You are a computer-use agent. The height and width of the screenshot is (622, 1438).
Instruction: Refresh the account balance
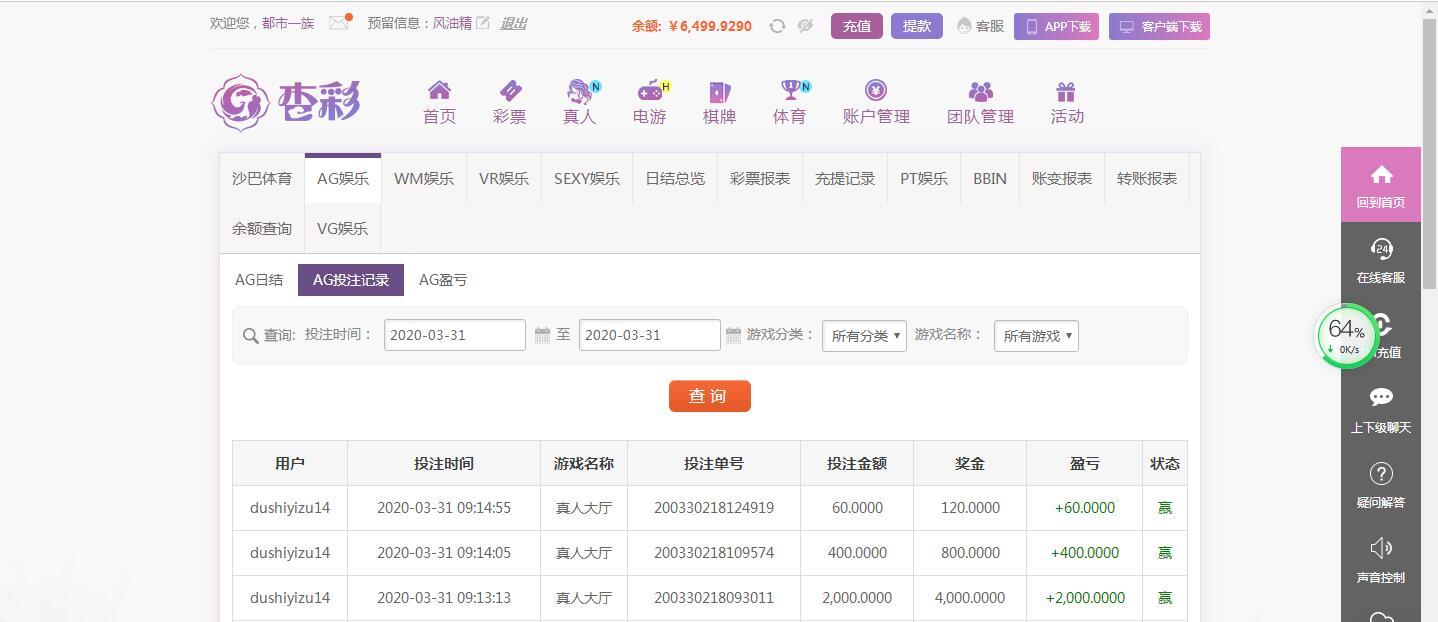click(777, 26)
